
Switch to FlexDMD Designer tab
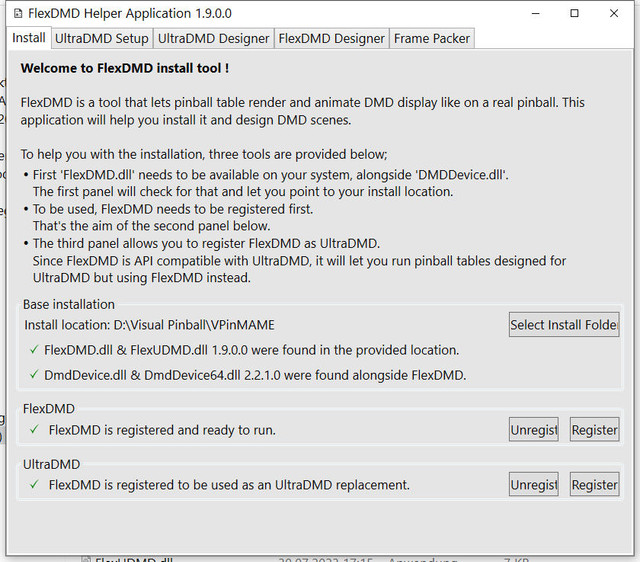click(331, 38)
